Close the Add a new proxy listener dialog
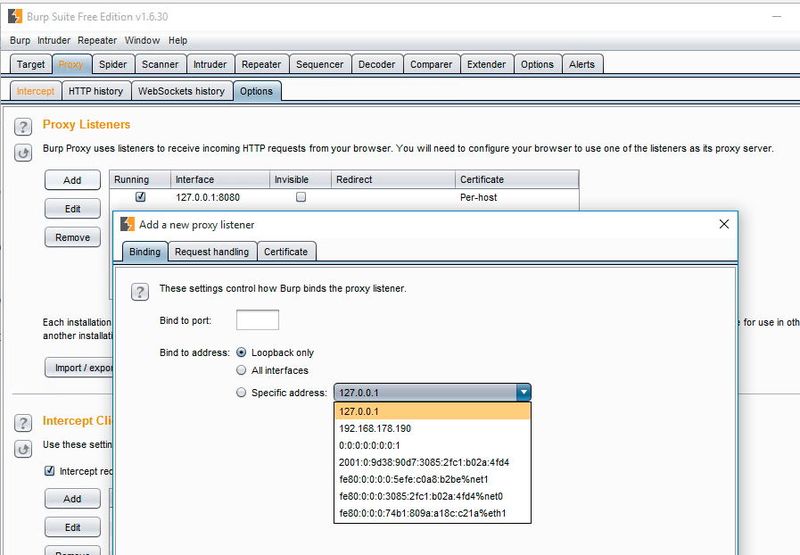 click(x=723, y=224)
